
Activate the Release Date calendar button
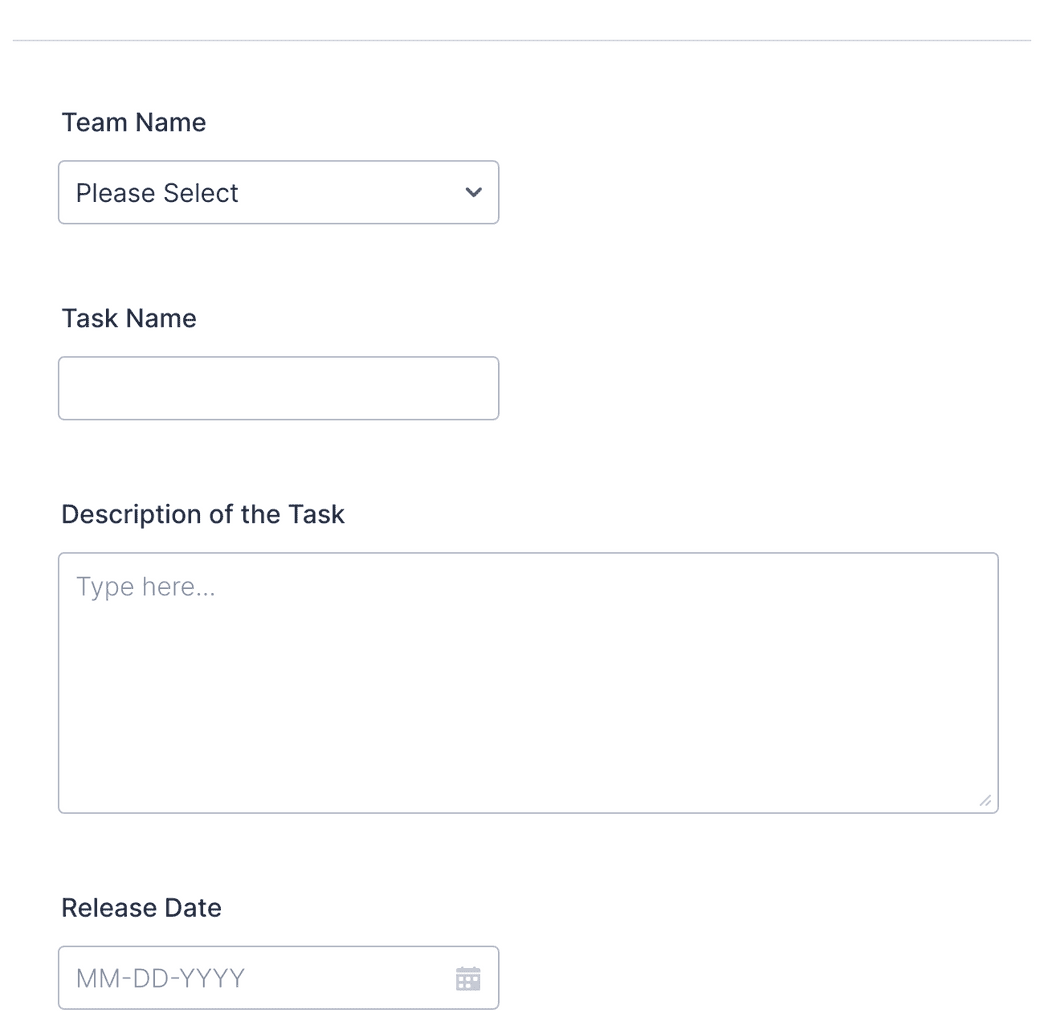(x=468, y=977)
